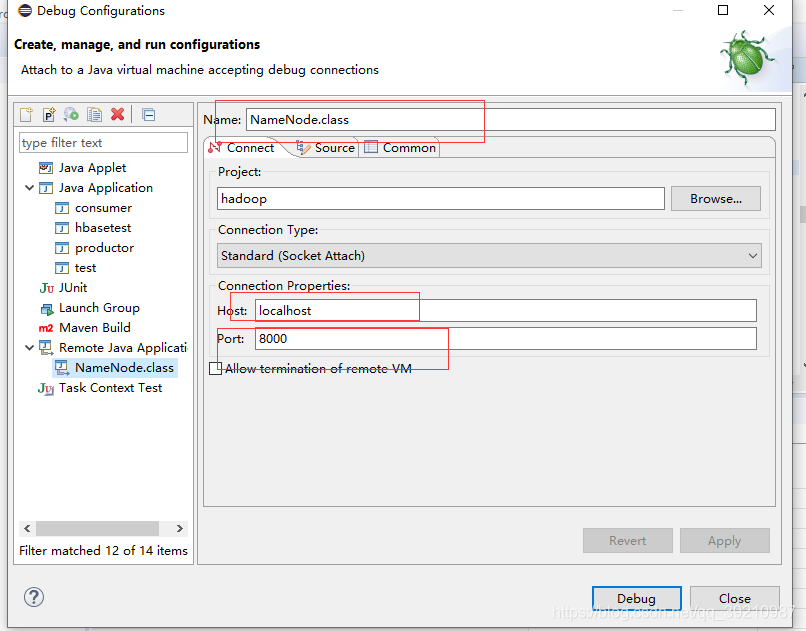Focus the type filter text box

(x=103, y=143)
